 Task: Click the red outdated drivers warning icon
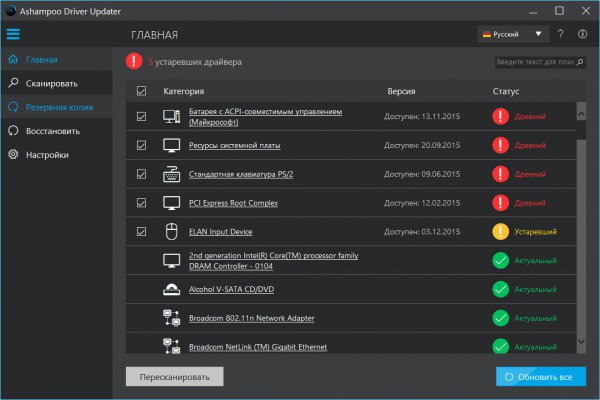pyautogui.click(x=134, y=61)
